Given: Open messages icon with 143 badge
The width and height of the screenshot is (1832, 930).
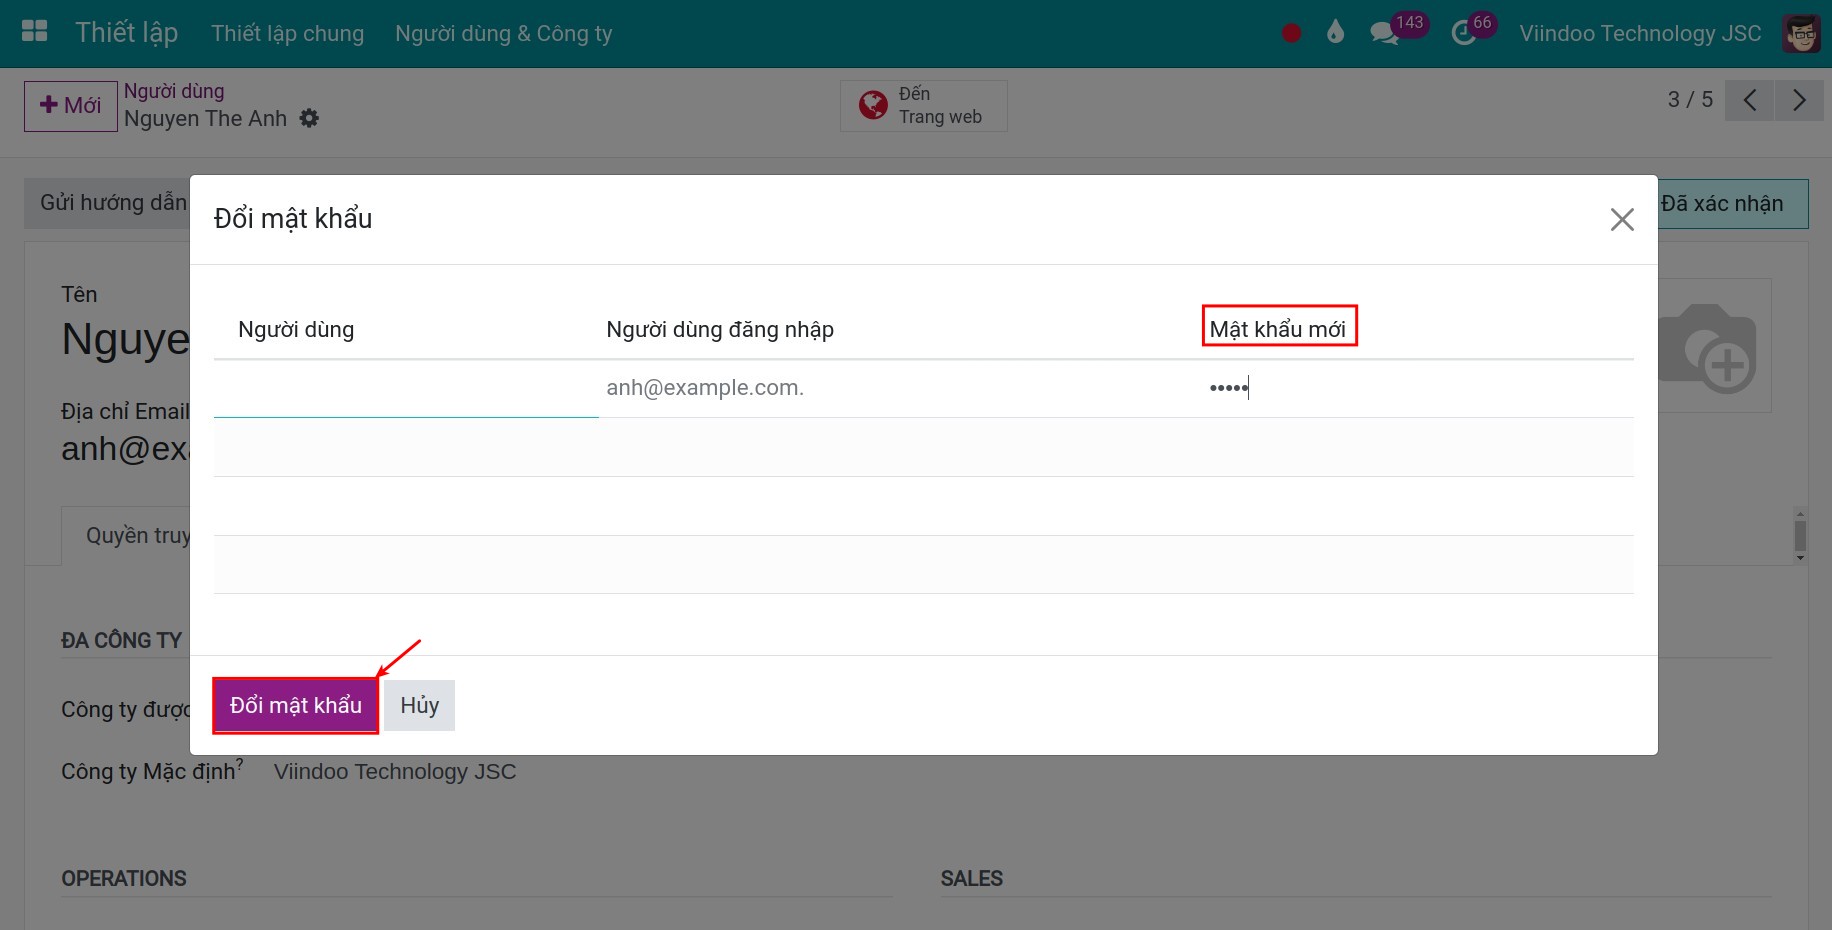Looking at the screenshot, I should coord(1397,30).
